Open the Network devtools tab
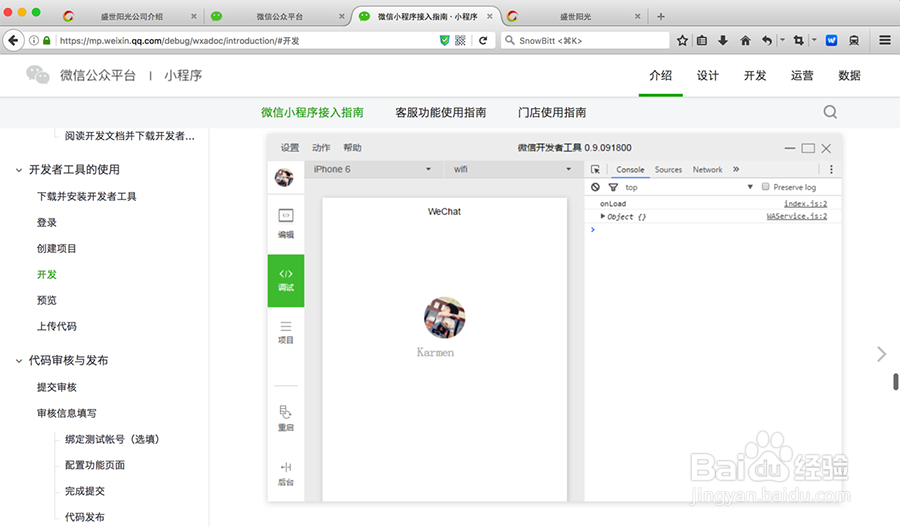 coord(707,169)
